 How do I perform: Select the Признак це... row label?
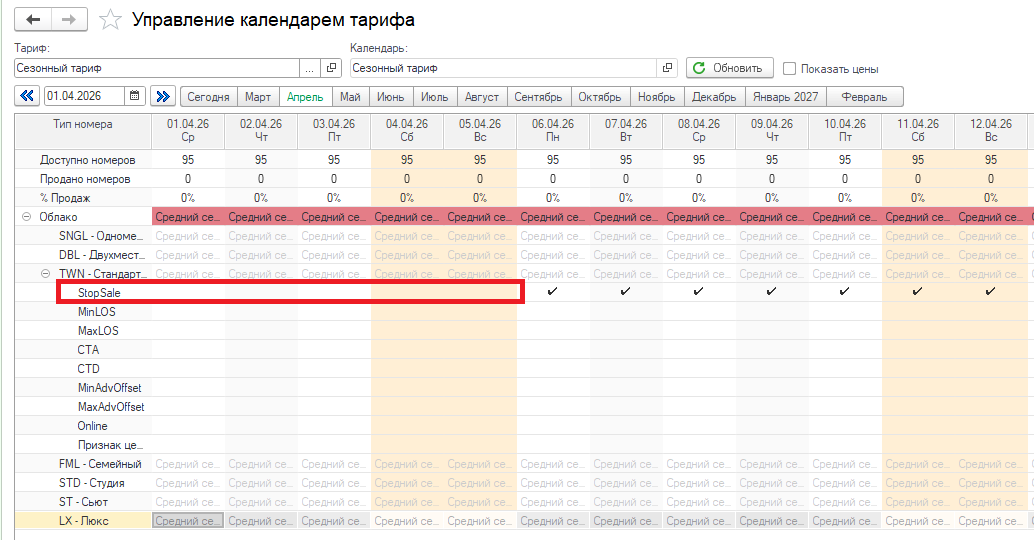[x=110, y=445]
